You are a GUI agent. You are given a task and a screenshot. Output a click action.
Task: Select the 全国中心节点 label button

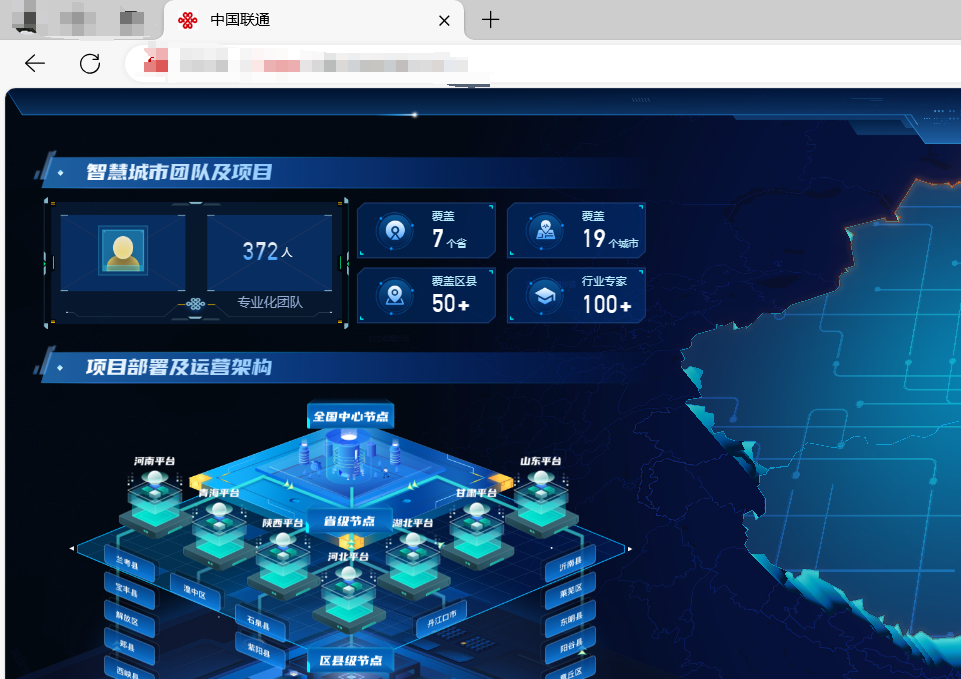(351, 417)
